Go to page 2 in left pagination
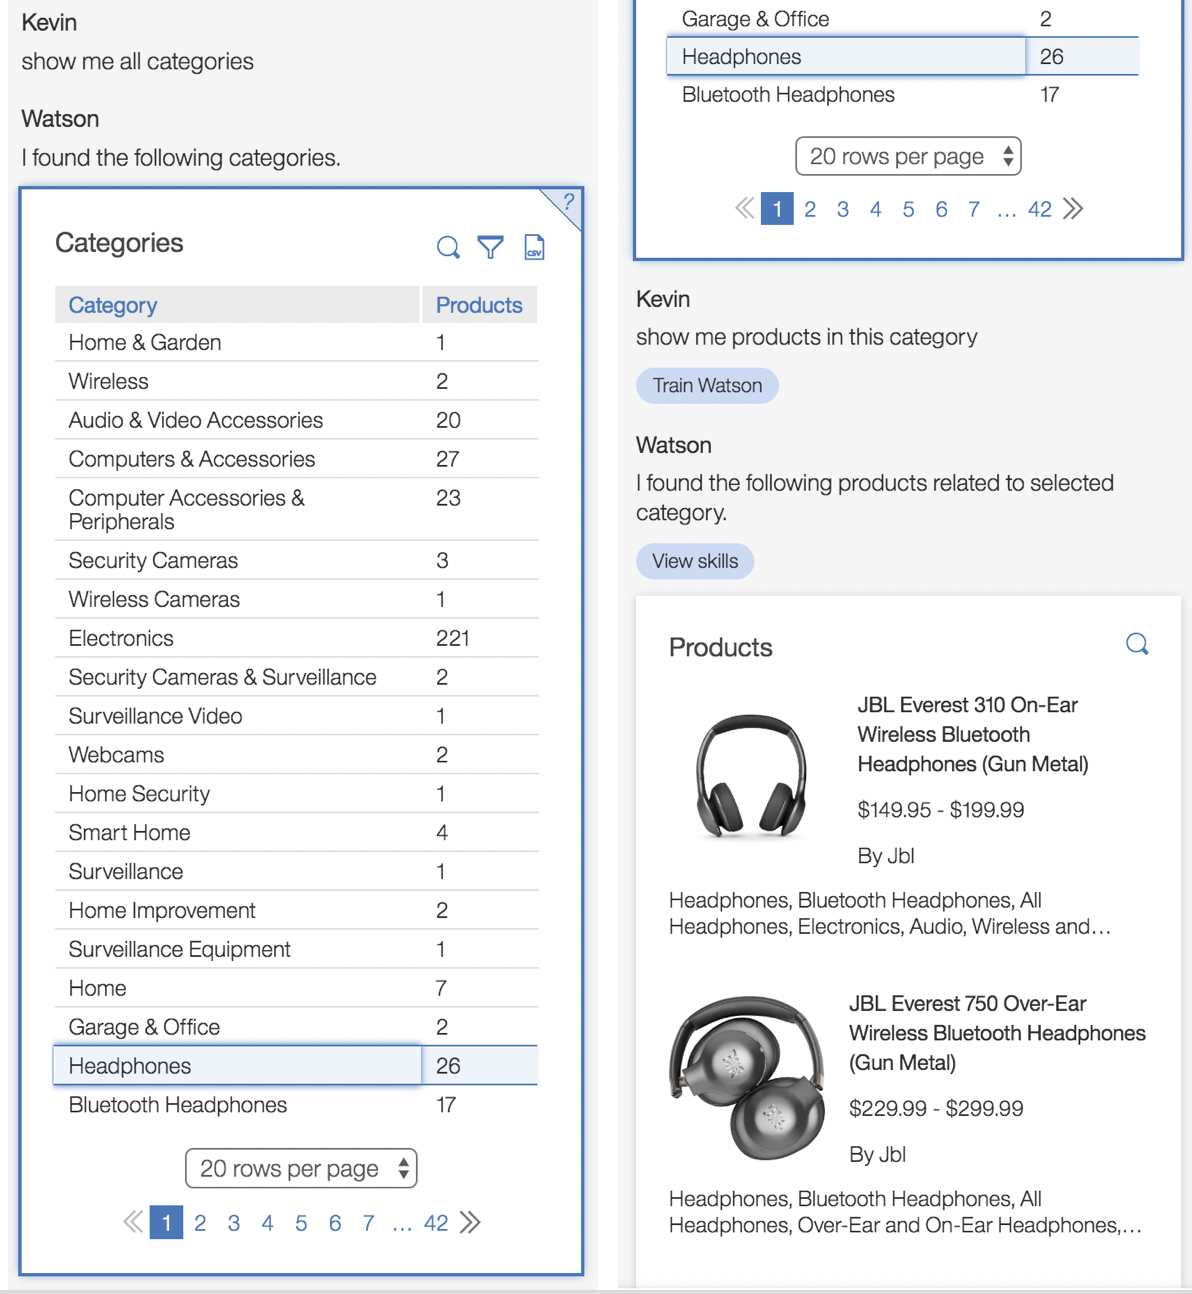1192x1294 pixels. tap(200, 1223)
